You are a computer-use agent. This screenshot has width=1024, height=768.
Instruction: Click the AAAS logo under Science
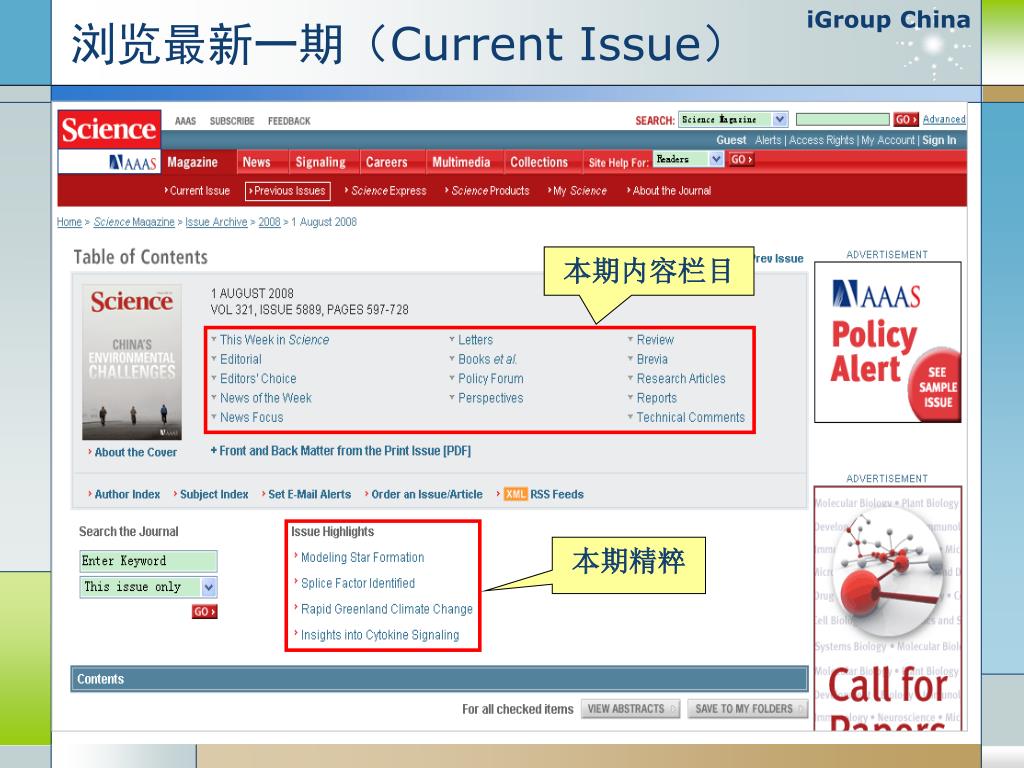coord(133,163)
